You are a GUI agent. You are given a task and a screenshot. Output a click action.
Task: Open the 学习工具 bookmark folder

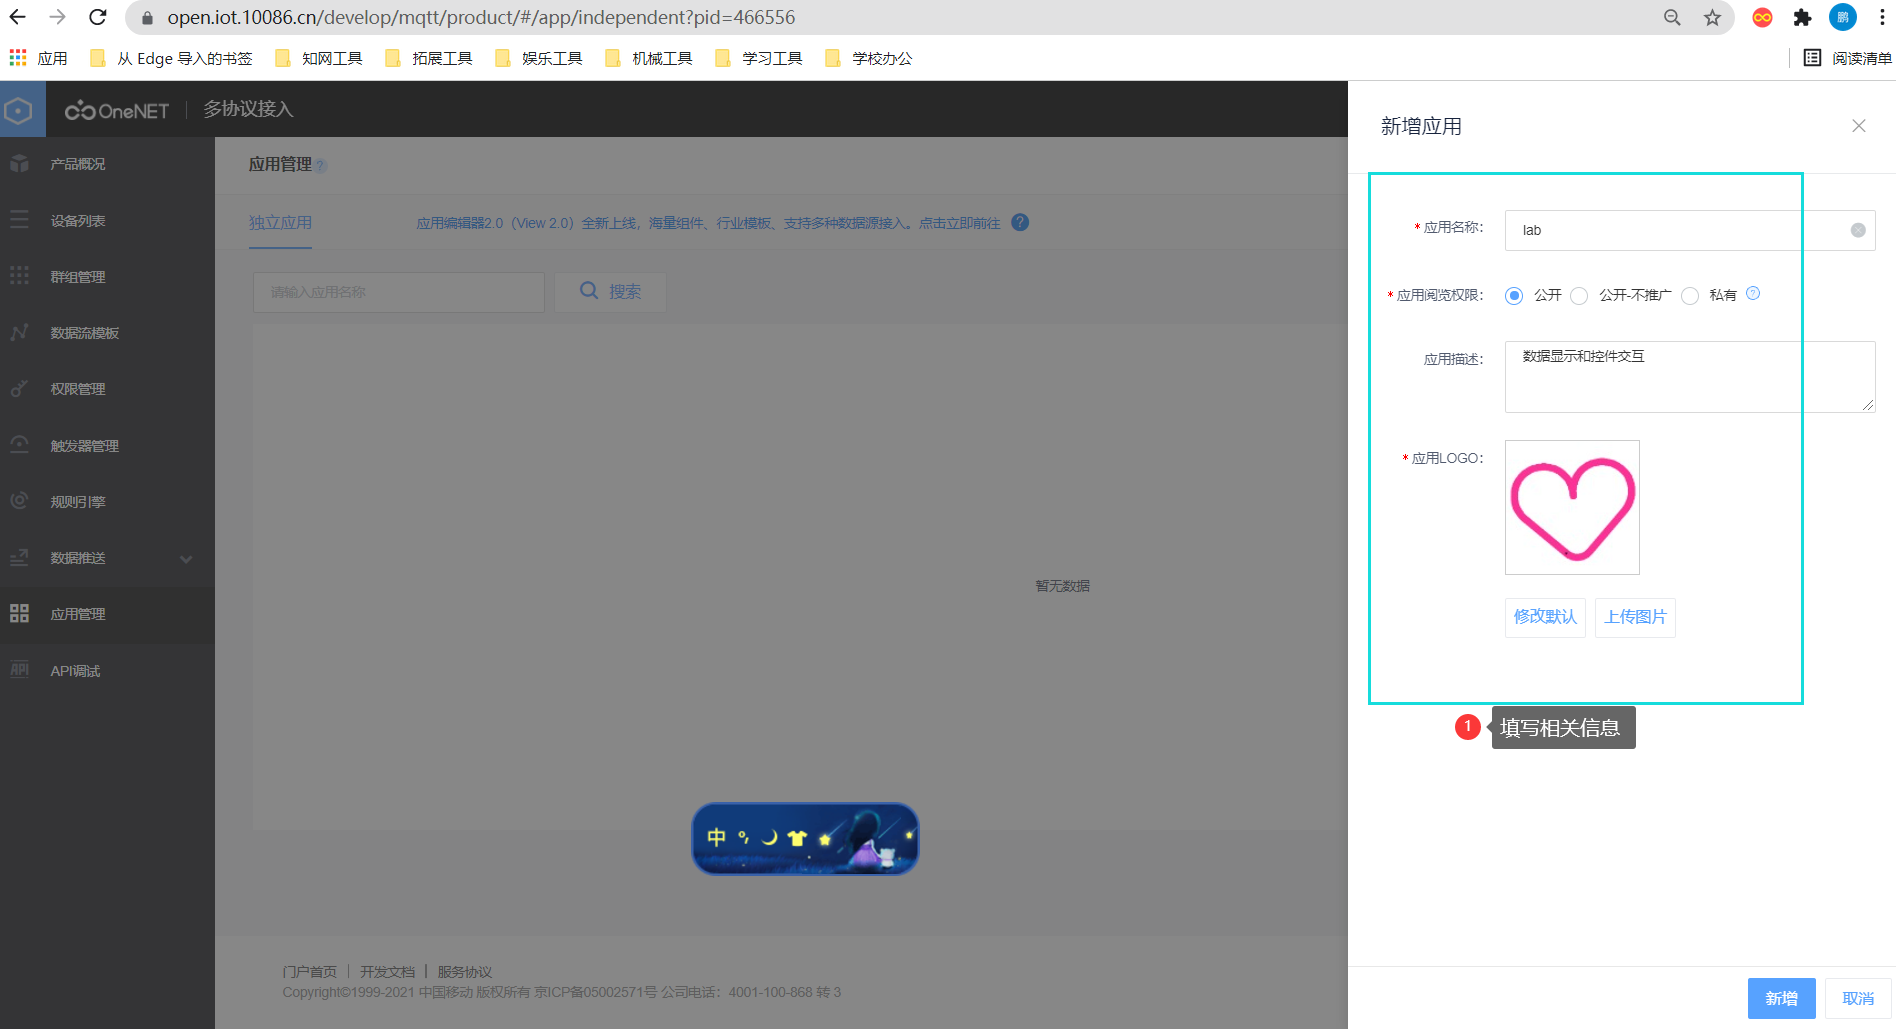point(759,58)
